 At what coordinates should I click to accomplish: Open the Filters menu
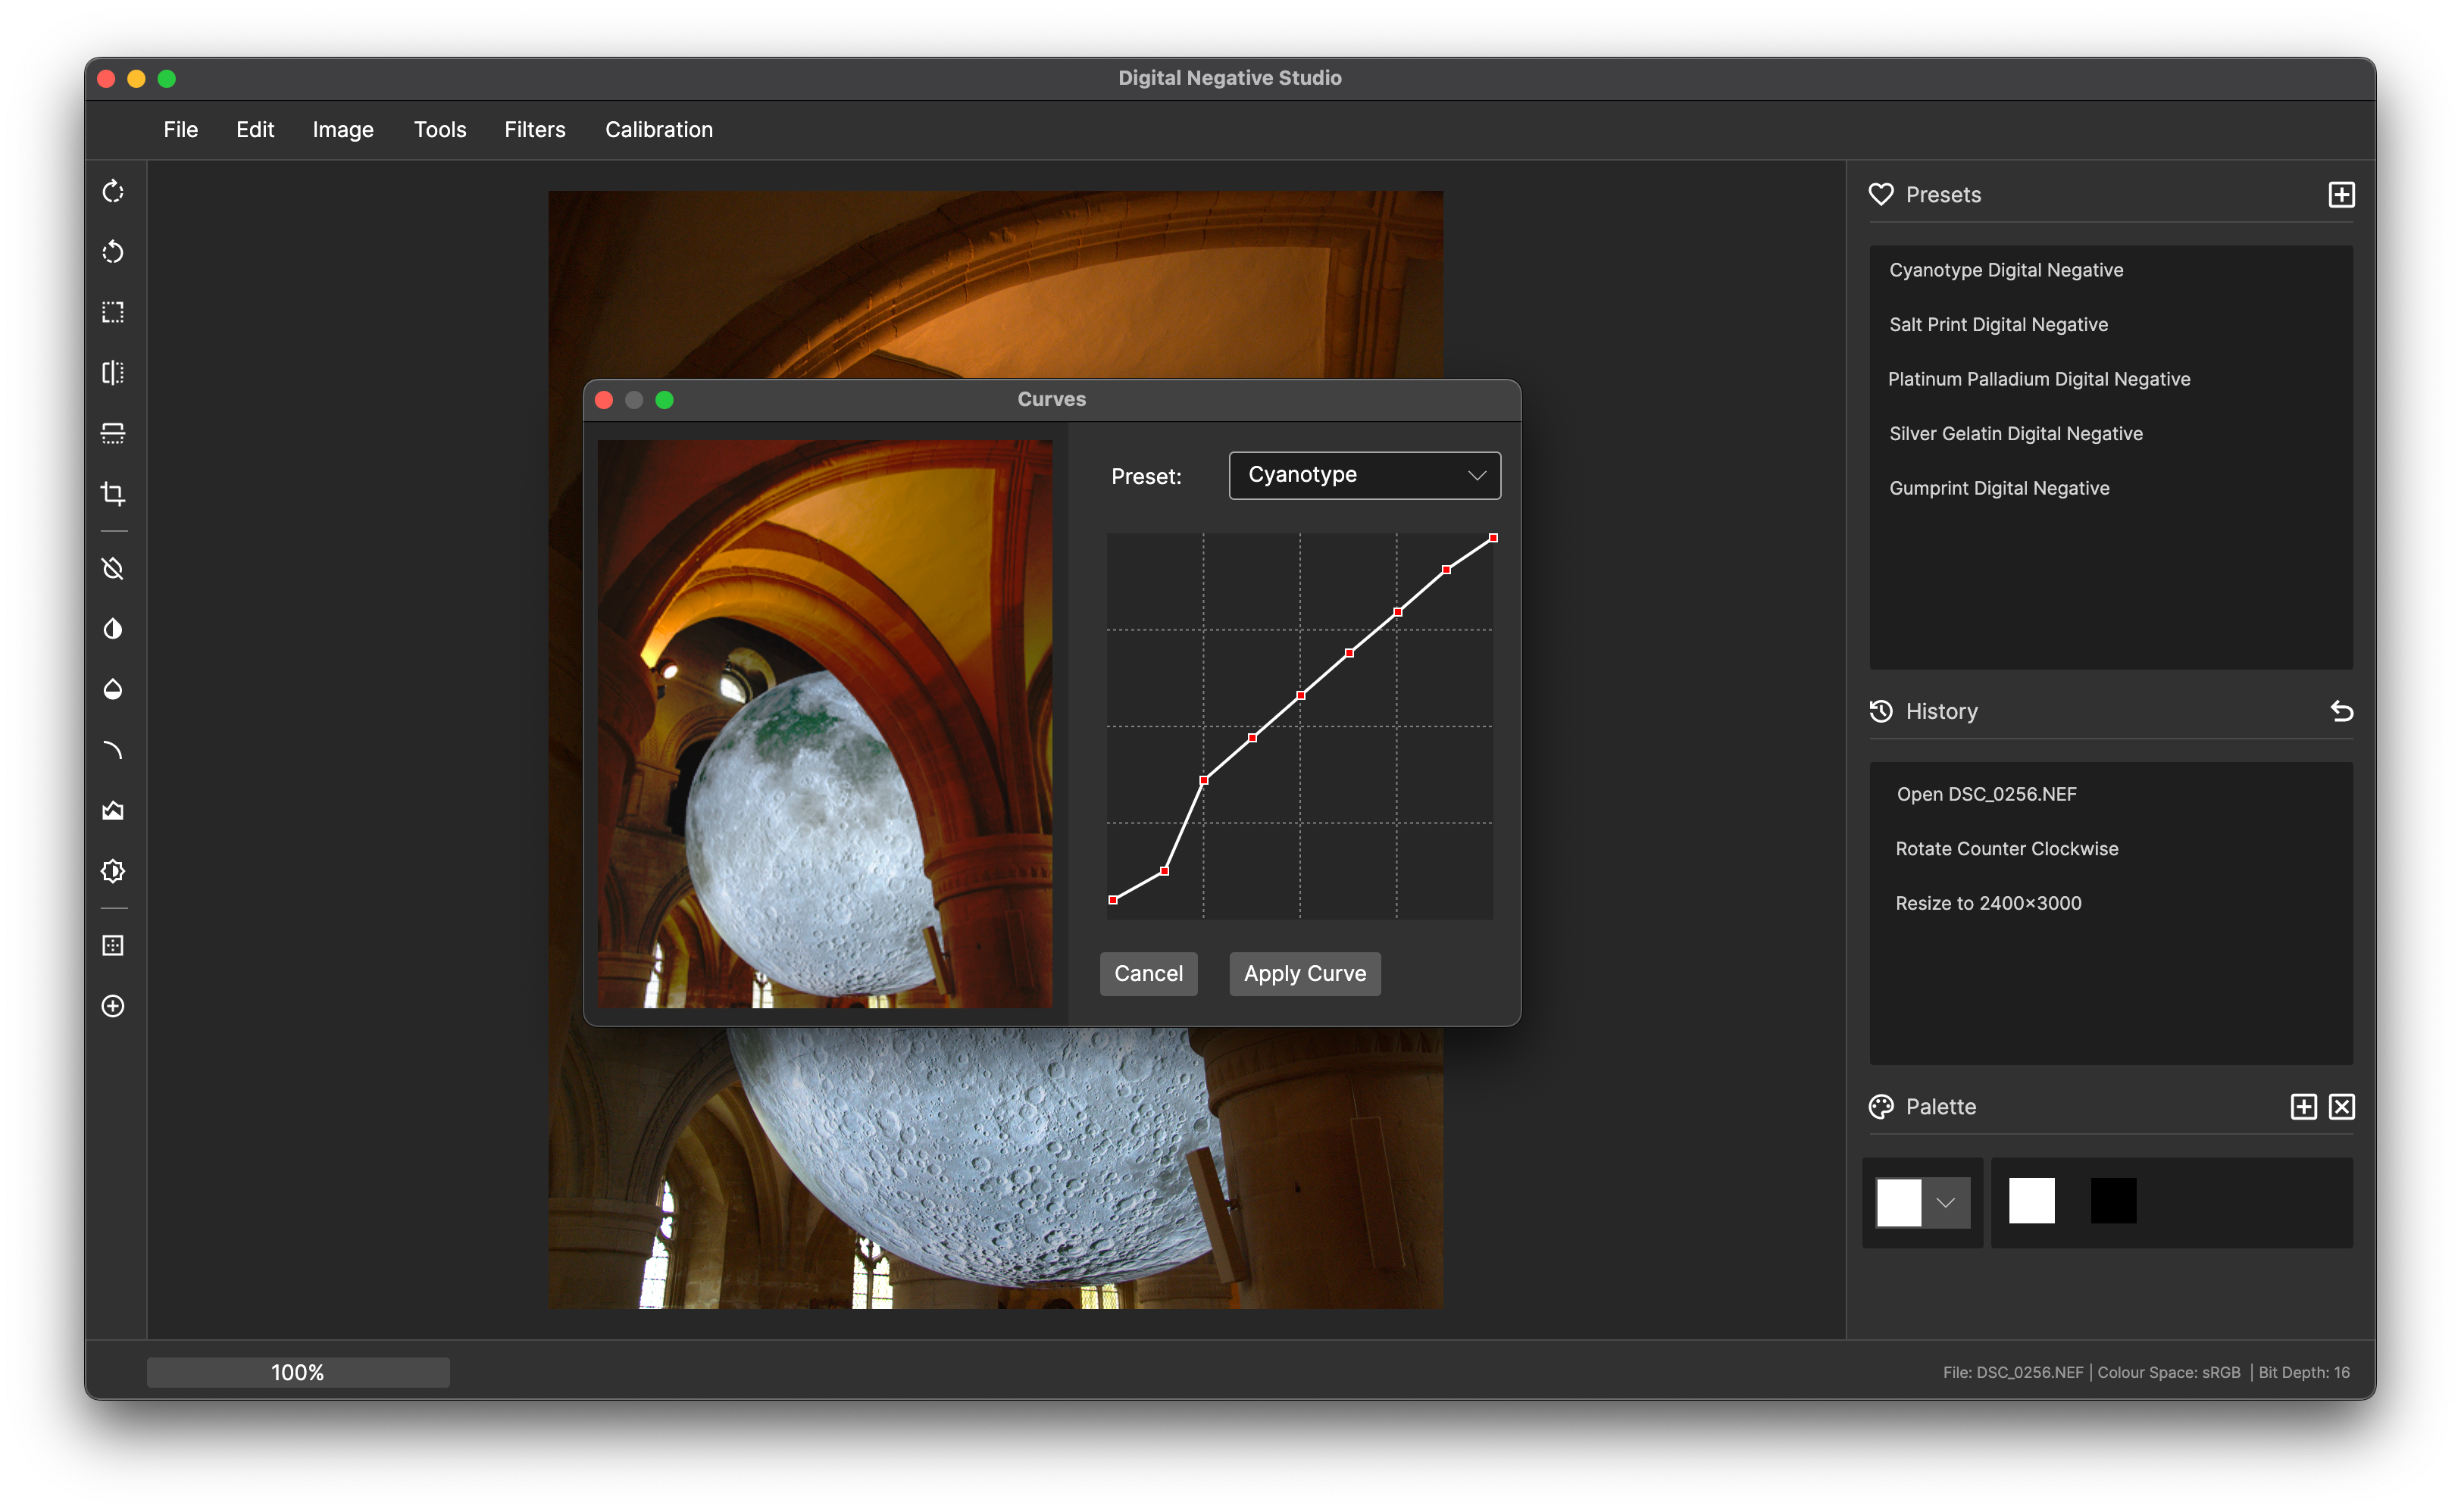tap(534, 130)
